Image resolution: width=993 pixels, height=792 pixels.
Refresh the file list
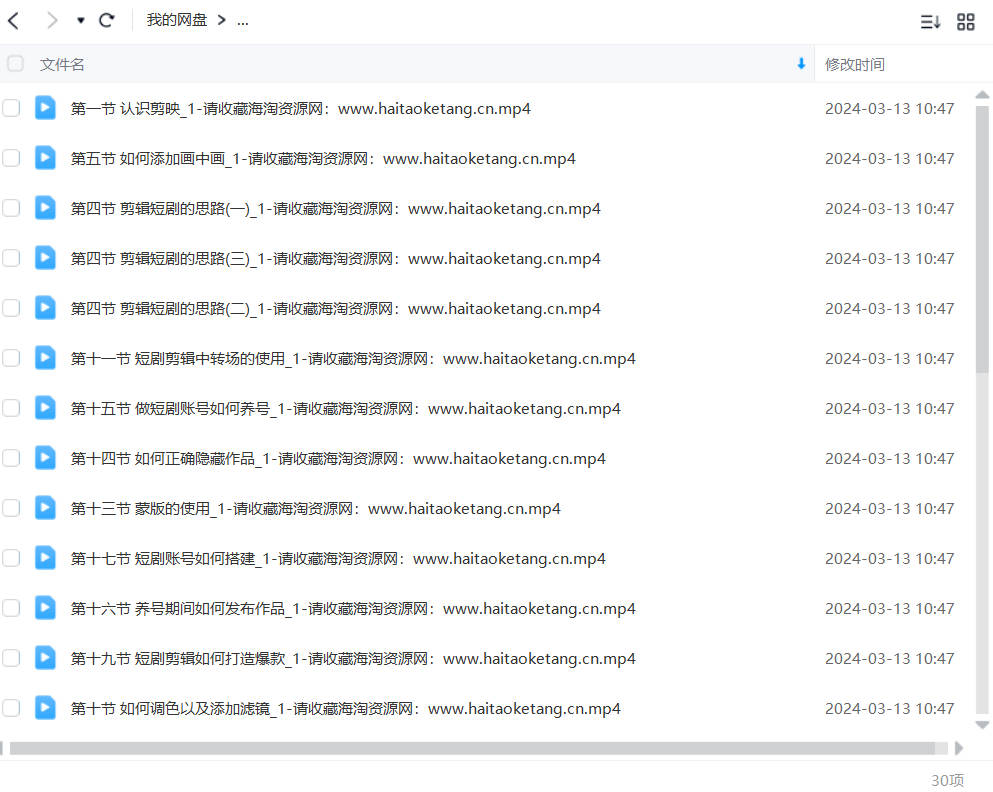(x=106, y=21)
